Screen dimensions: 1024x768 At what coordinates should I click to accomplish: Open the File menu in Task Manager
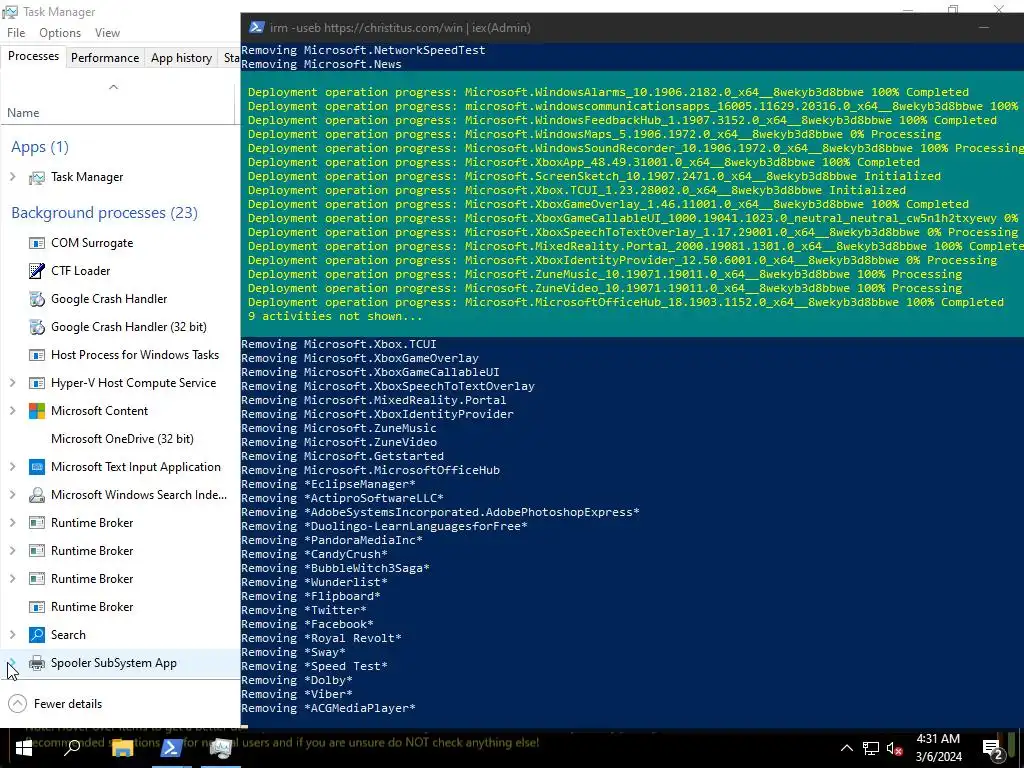[16, 33]
